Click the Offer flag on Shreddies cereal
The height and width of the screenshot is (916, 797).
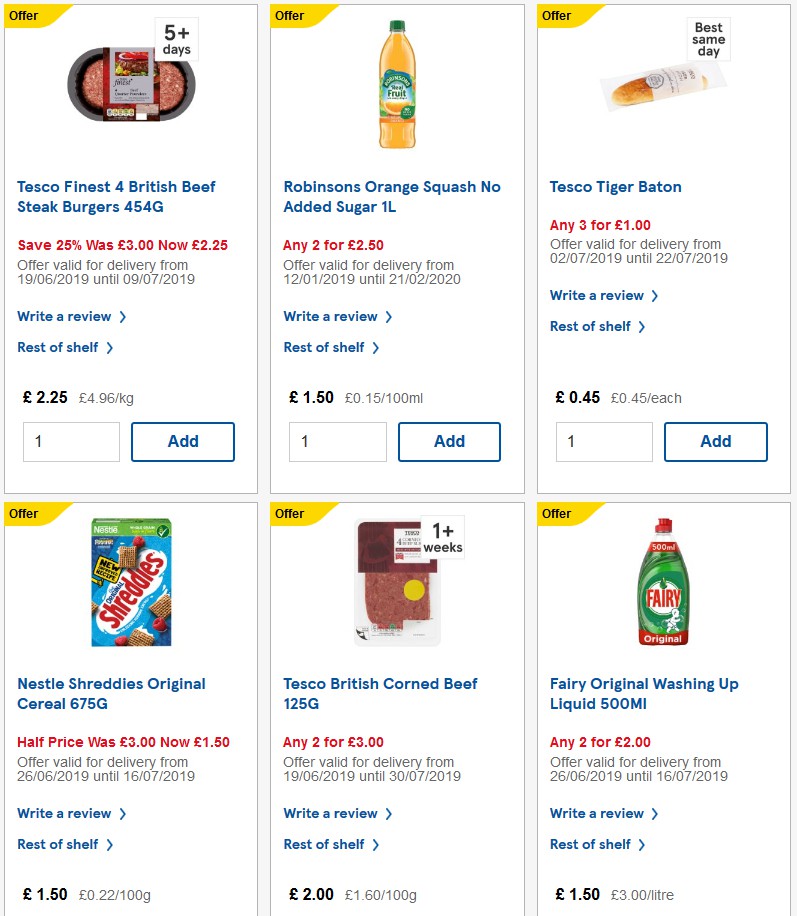25,514
